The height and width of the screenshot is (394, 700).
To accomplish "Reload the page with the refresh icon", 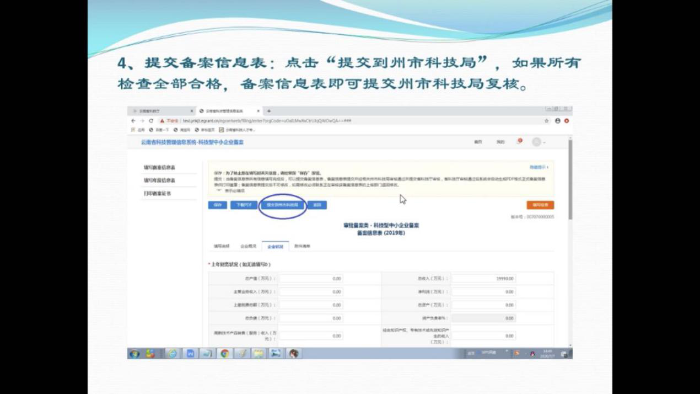I will [151, 121].
